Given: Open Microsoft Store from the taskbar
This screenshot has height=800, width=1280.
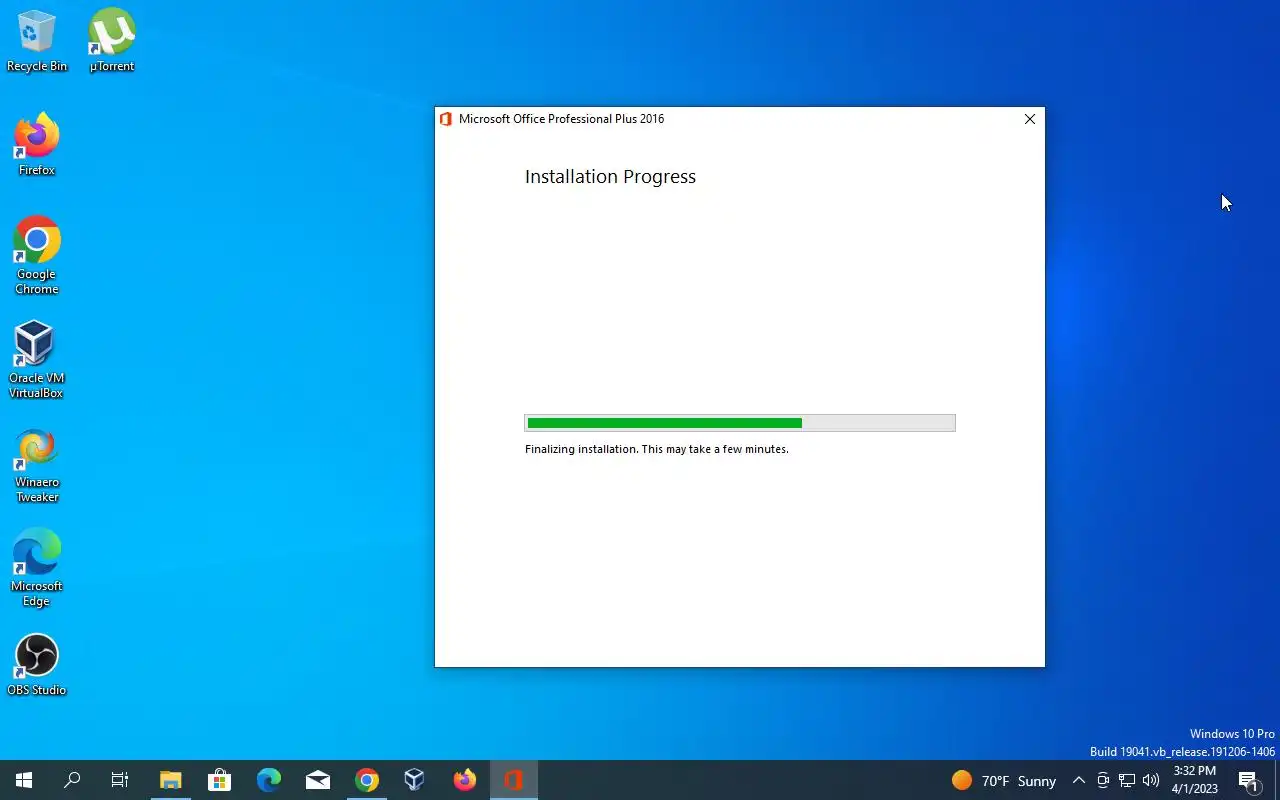Looking at the screenshot, I should [x=219, y=780].
